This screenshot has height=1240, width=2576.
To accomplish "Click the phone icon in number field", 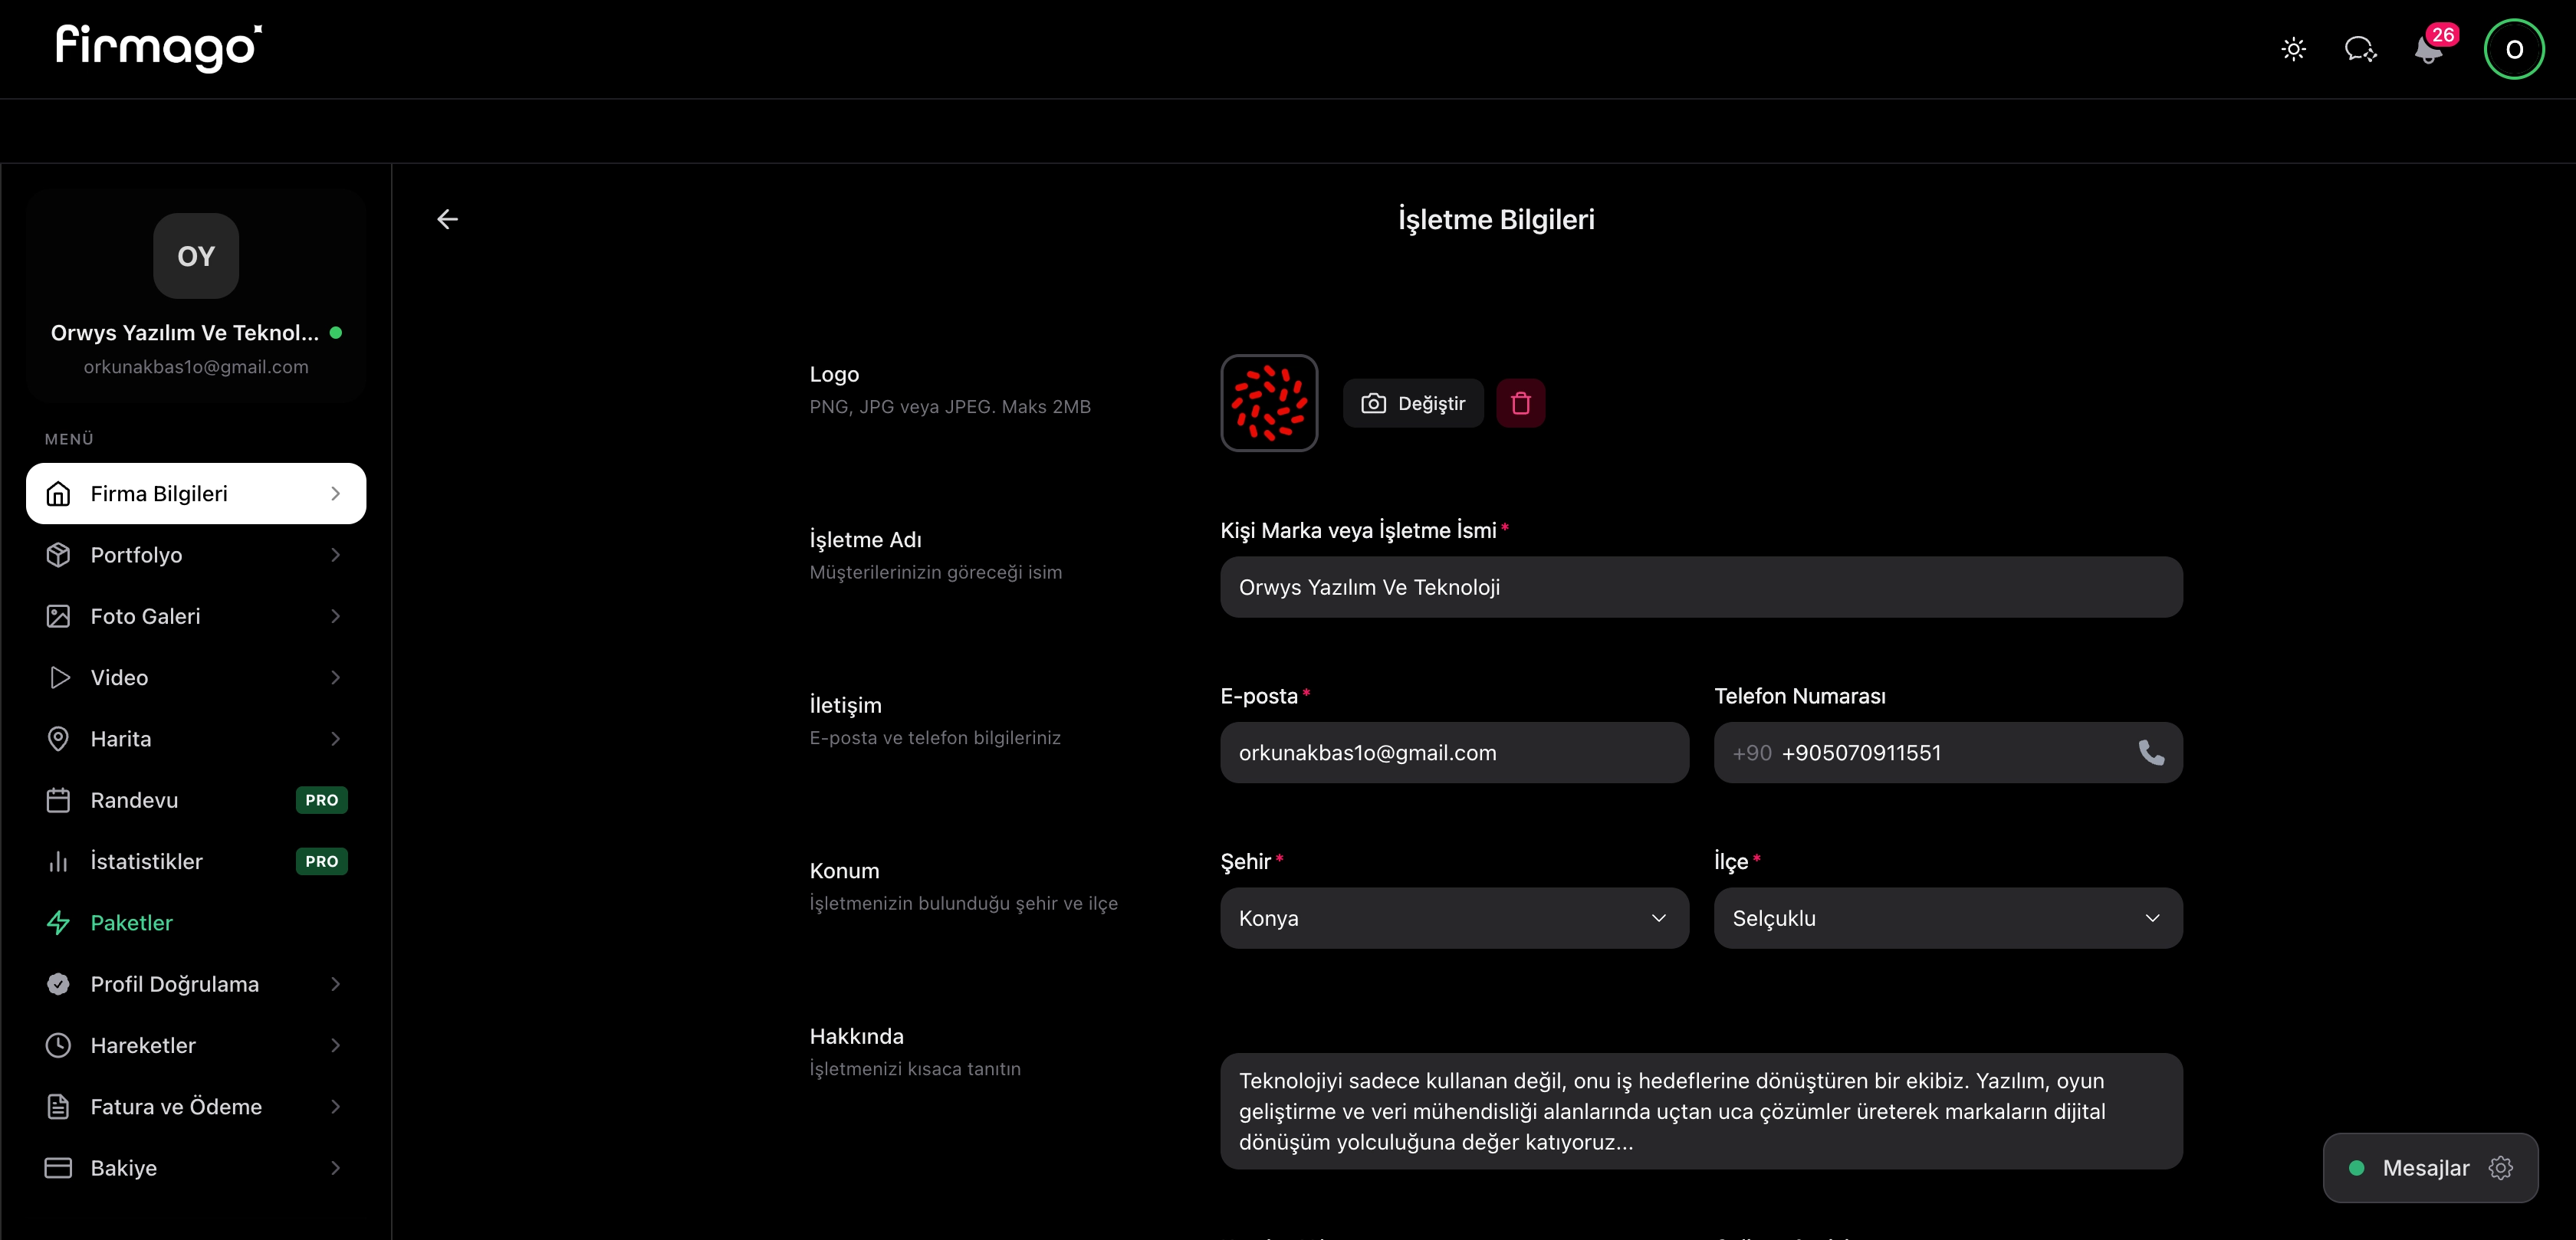I will click(x=2151, y=752).
